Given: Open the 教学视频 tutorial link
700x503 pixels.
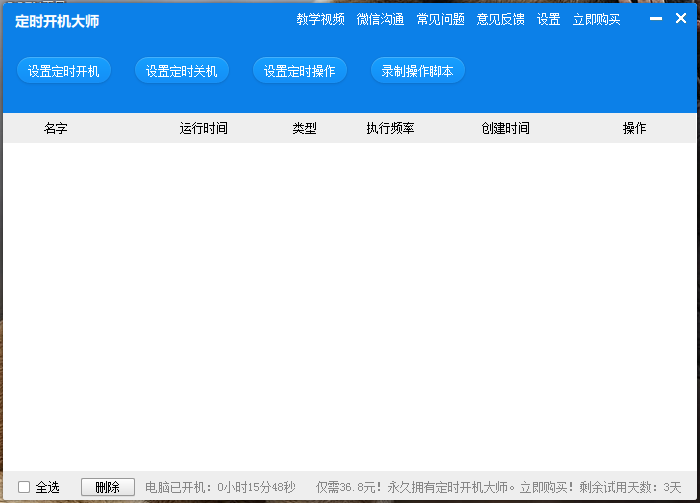Looking at the screenshot, I should 320,19.
